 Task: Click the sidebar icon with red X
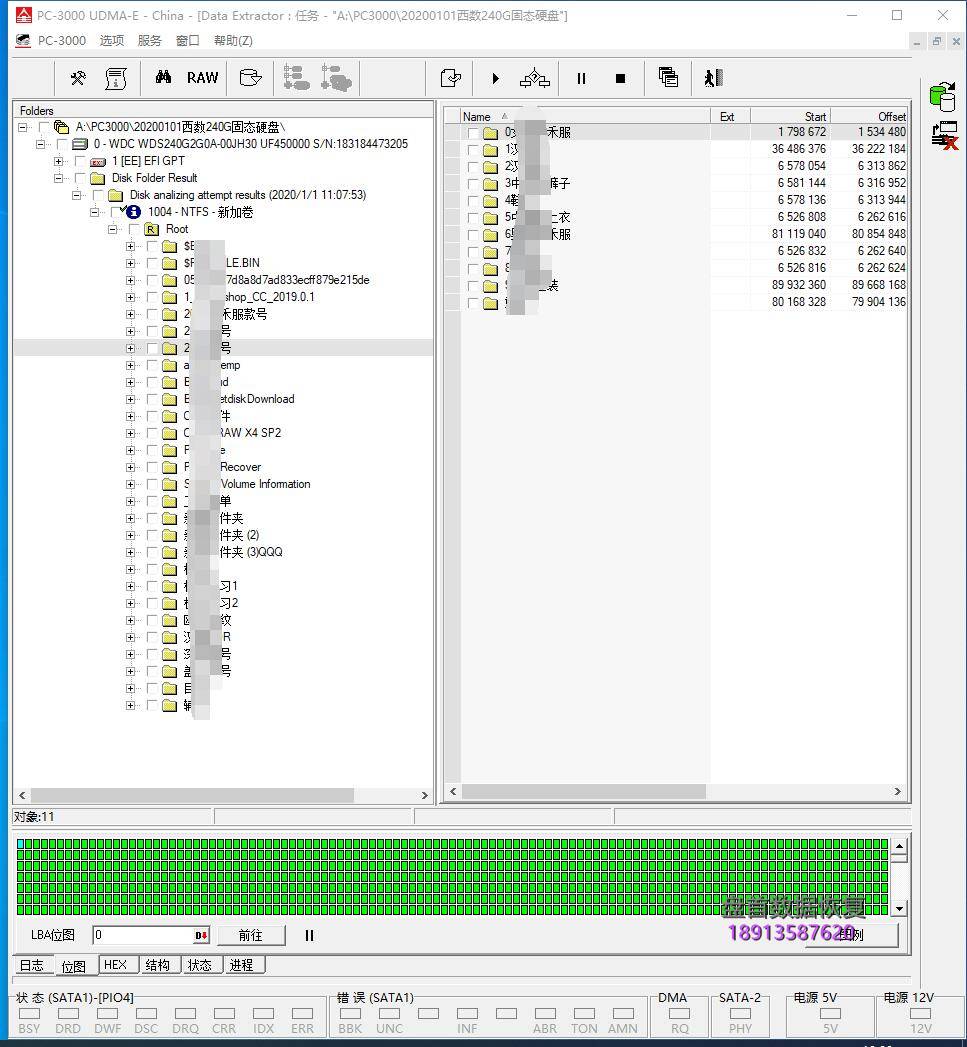945,136
